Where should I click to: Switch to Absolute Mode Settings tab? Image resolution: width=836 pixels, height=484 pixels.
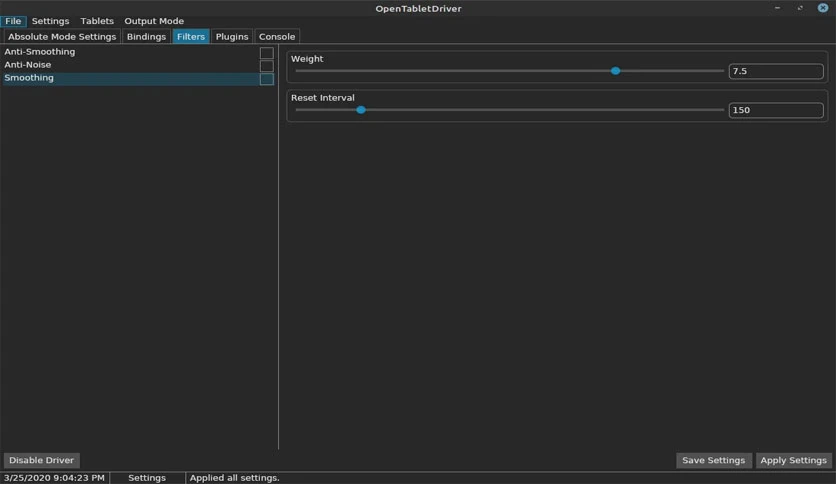[x=62, y=36]
